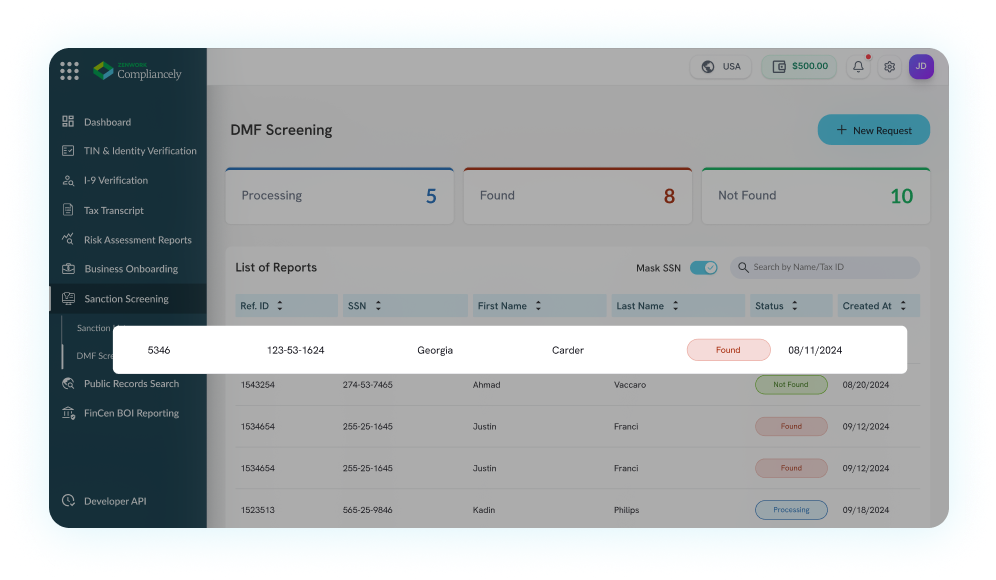
Task: Select the USA country selector
Action: [x=721, y=67]
